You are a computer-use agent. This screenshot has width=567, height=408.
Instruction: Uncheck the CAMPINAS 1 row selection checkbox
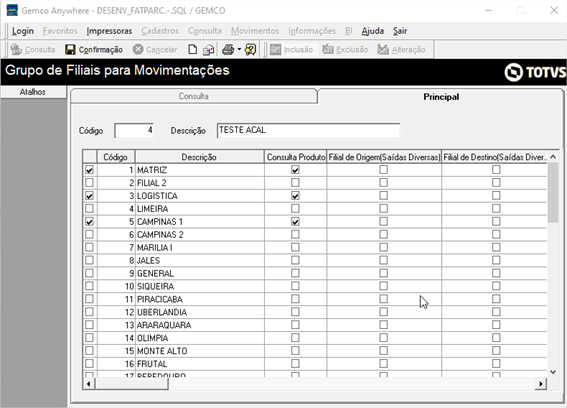pyautogui.click(x=89, y=221)
